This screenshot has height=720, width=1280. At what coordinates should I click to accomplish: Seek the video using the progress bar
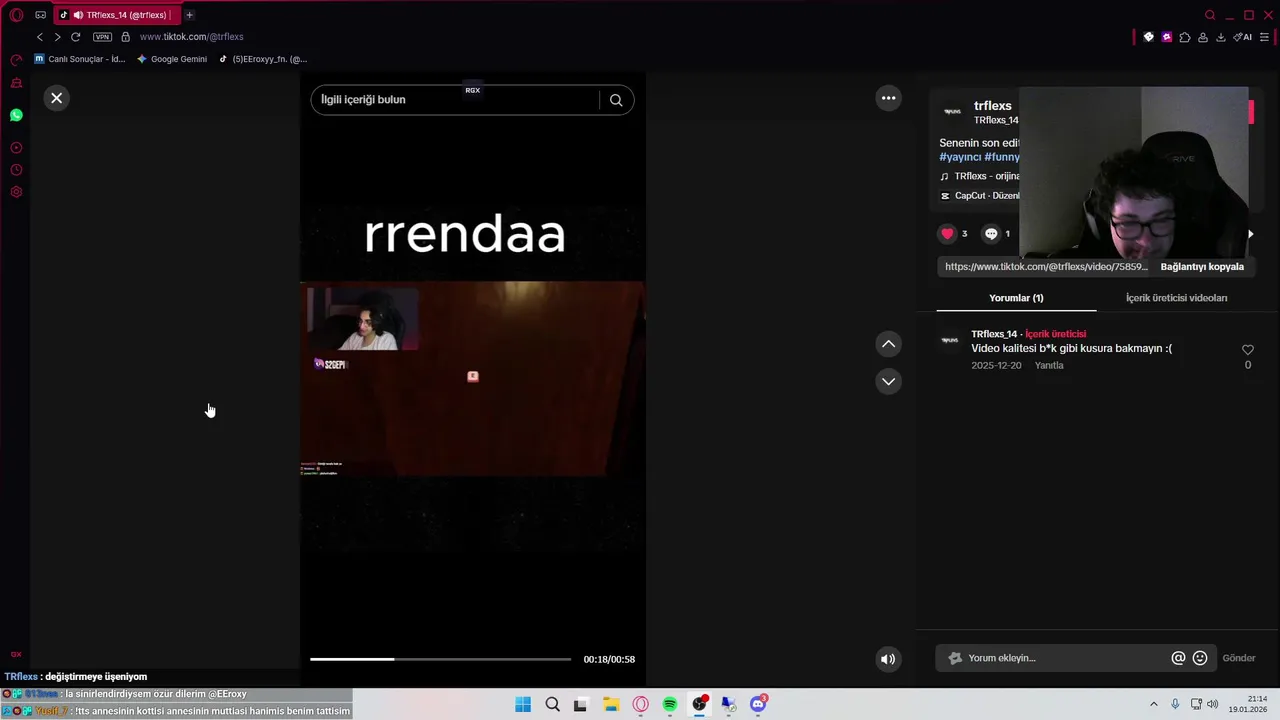coord(440,659)
